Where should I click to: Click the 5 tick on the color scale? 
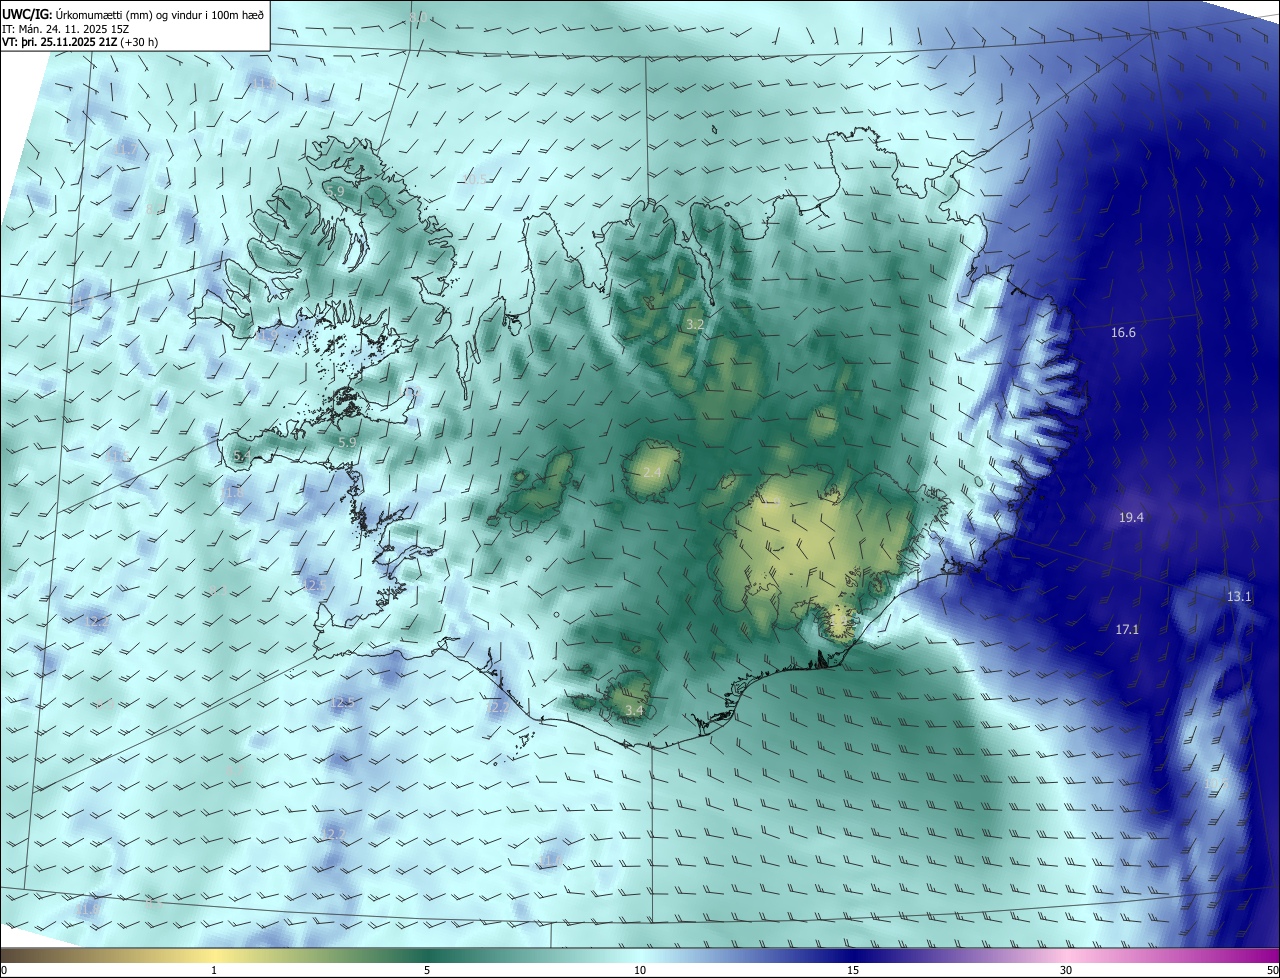click(x=427, y=970)
